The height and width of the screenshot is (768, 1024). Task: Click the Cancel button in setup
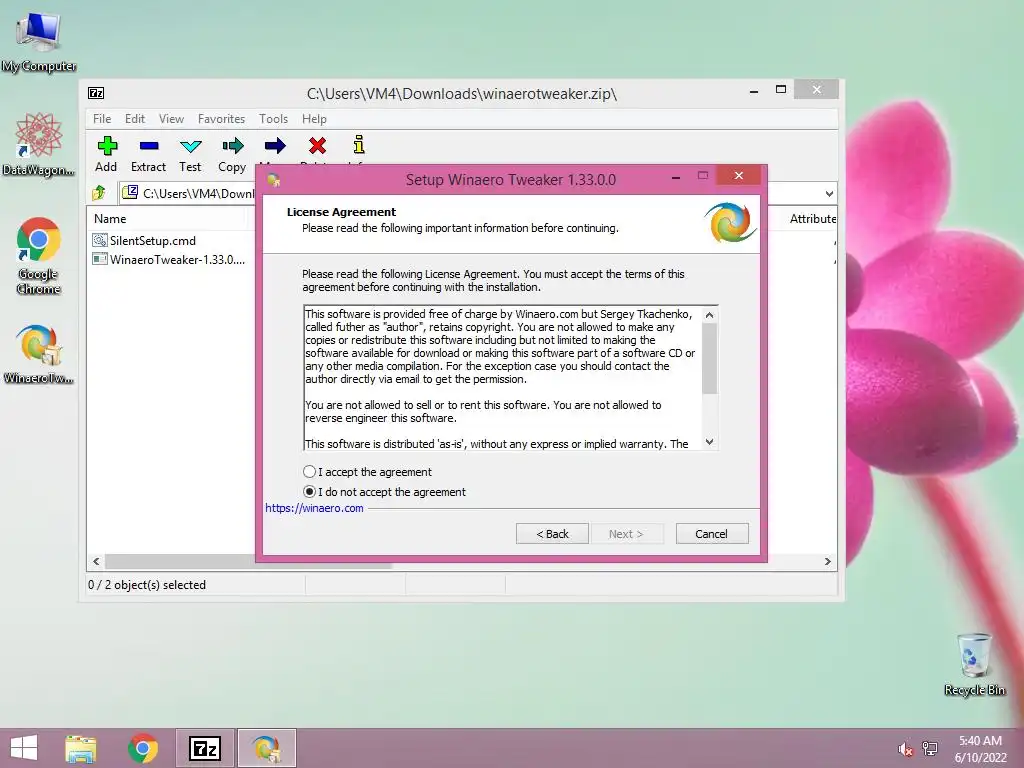tap(712, 534)
